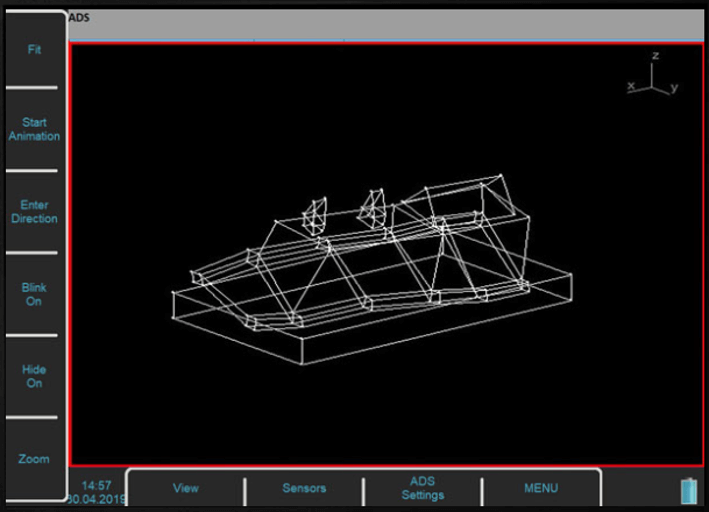Click the 14:57 clock display
This screenshot has width=709, height=512.
tap(96, 486)
